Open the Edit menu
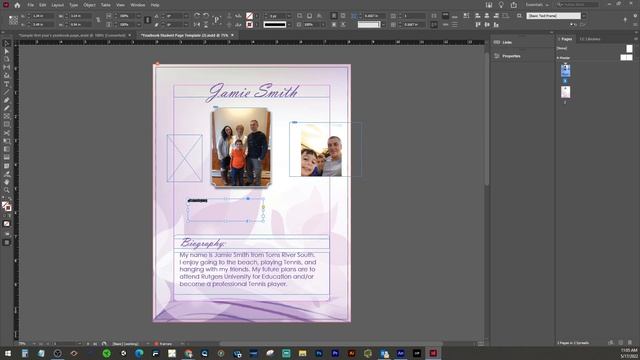The width and height of the screenshot is (640, 360). (42, 5)
